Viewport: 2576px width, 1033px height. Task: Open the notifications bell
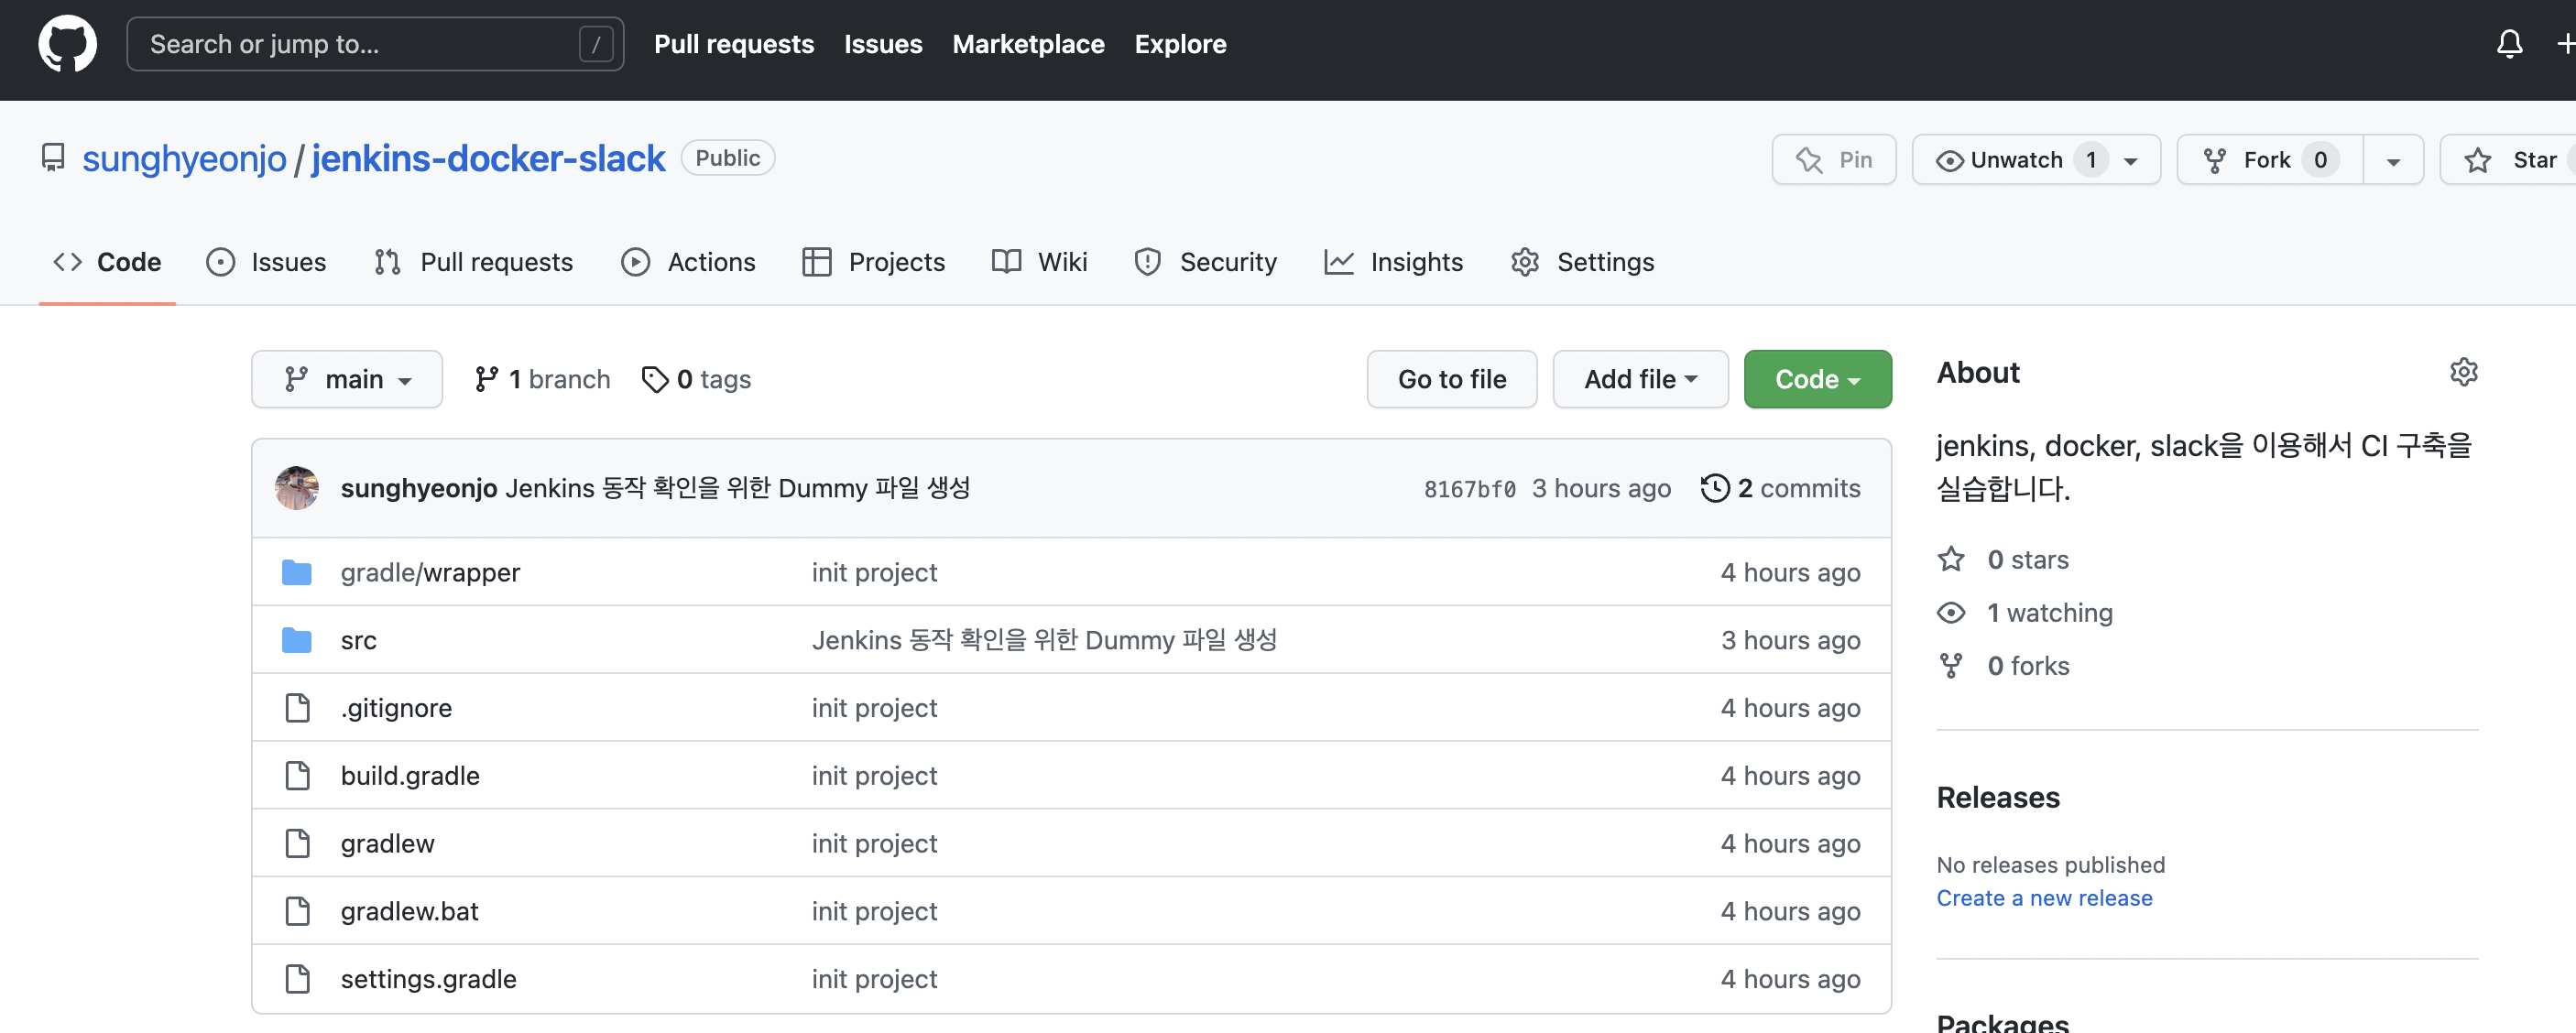pos(2509,44)
